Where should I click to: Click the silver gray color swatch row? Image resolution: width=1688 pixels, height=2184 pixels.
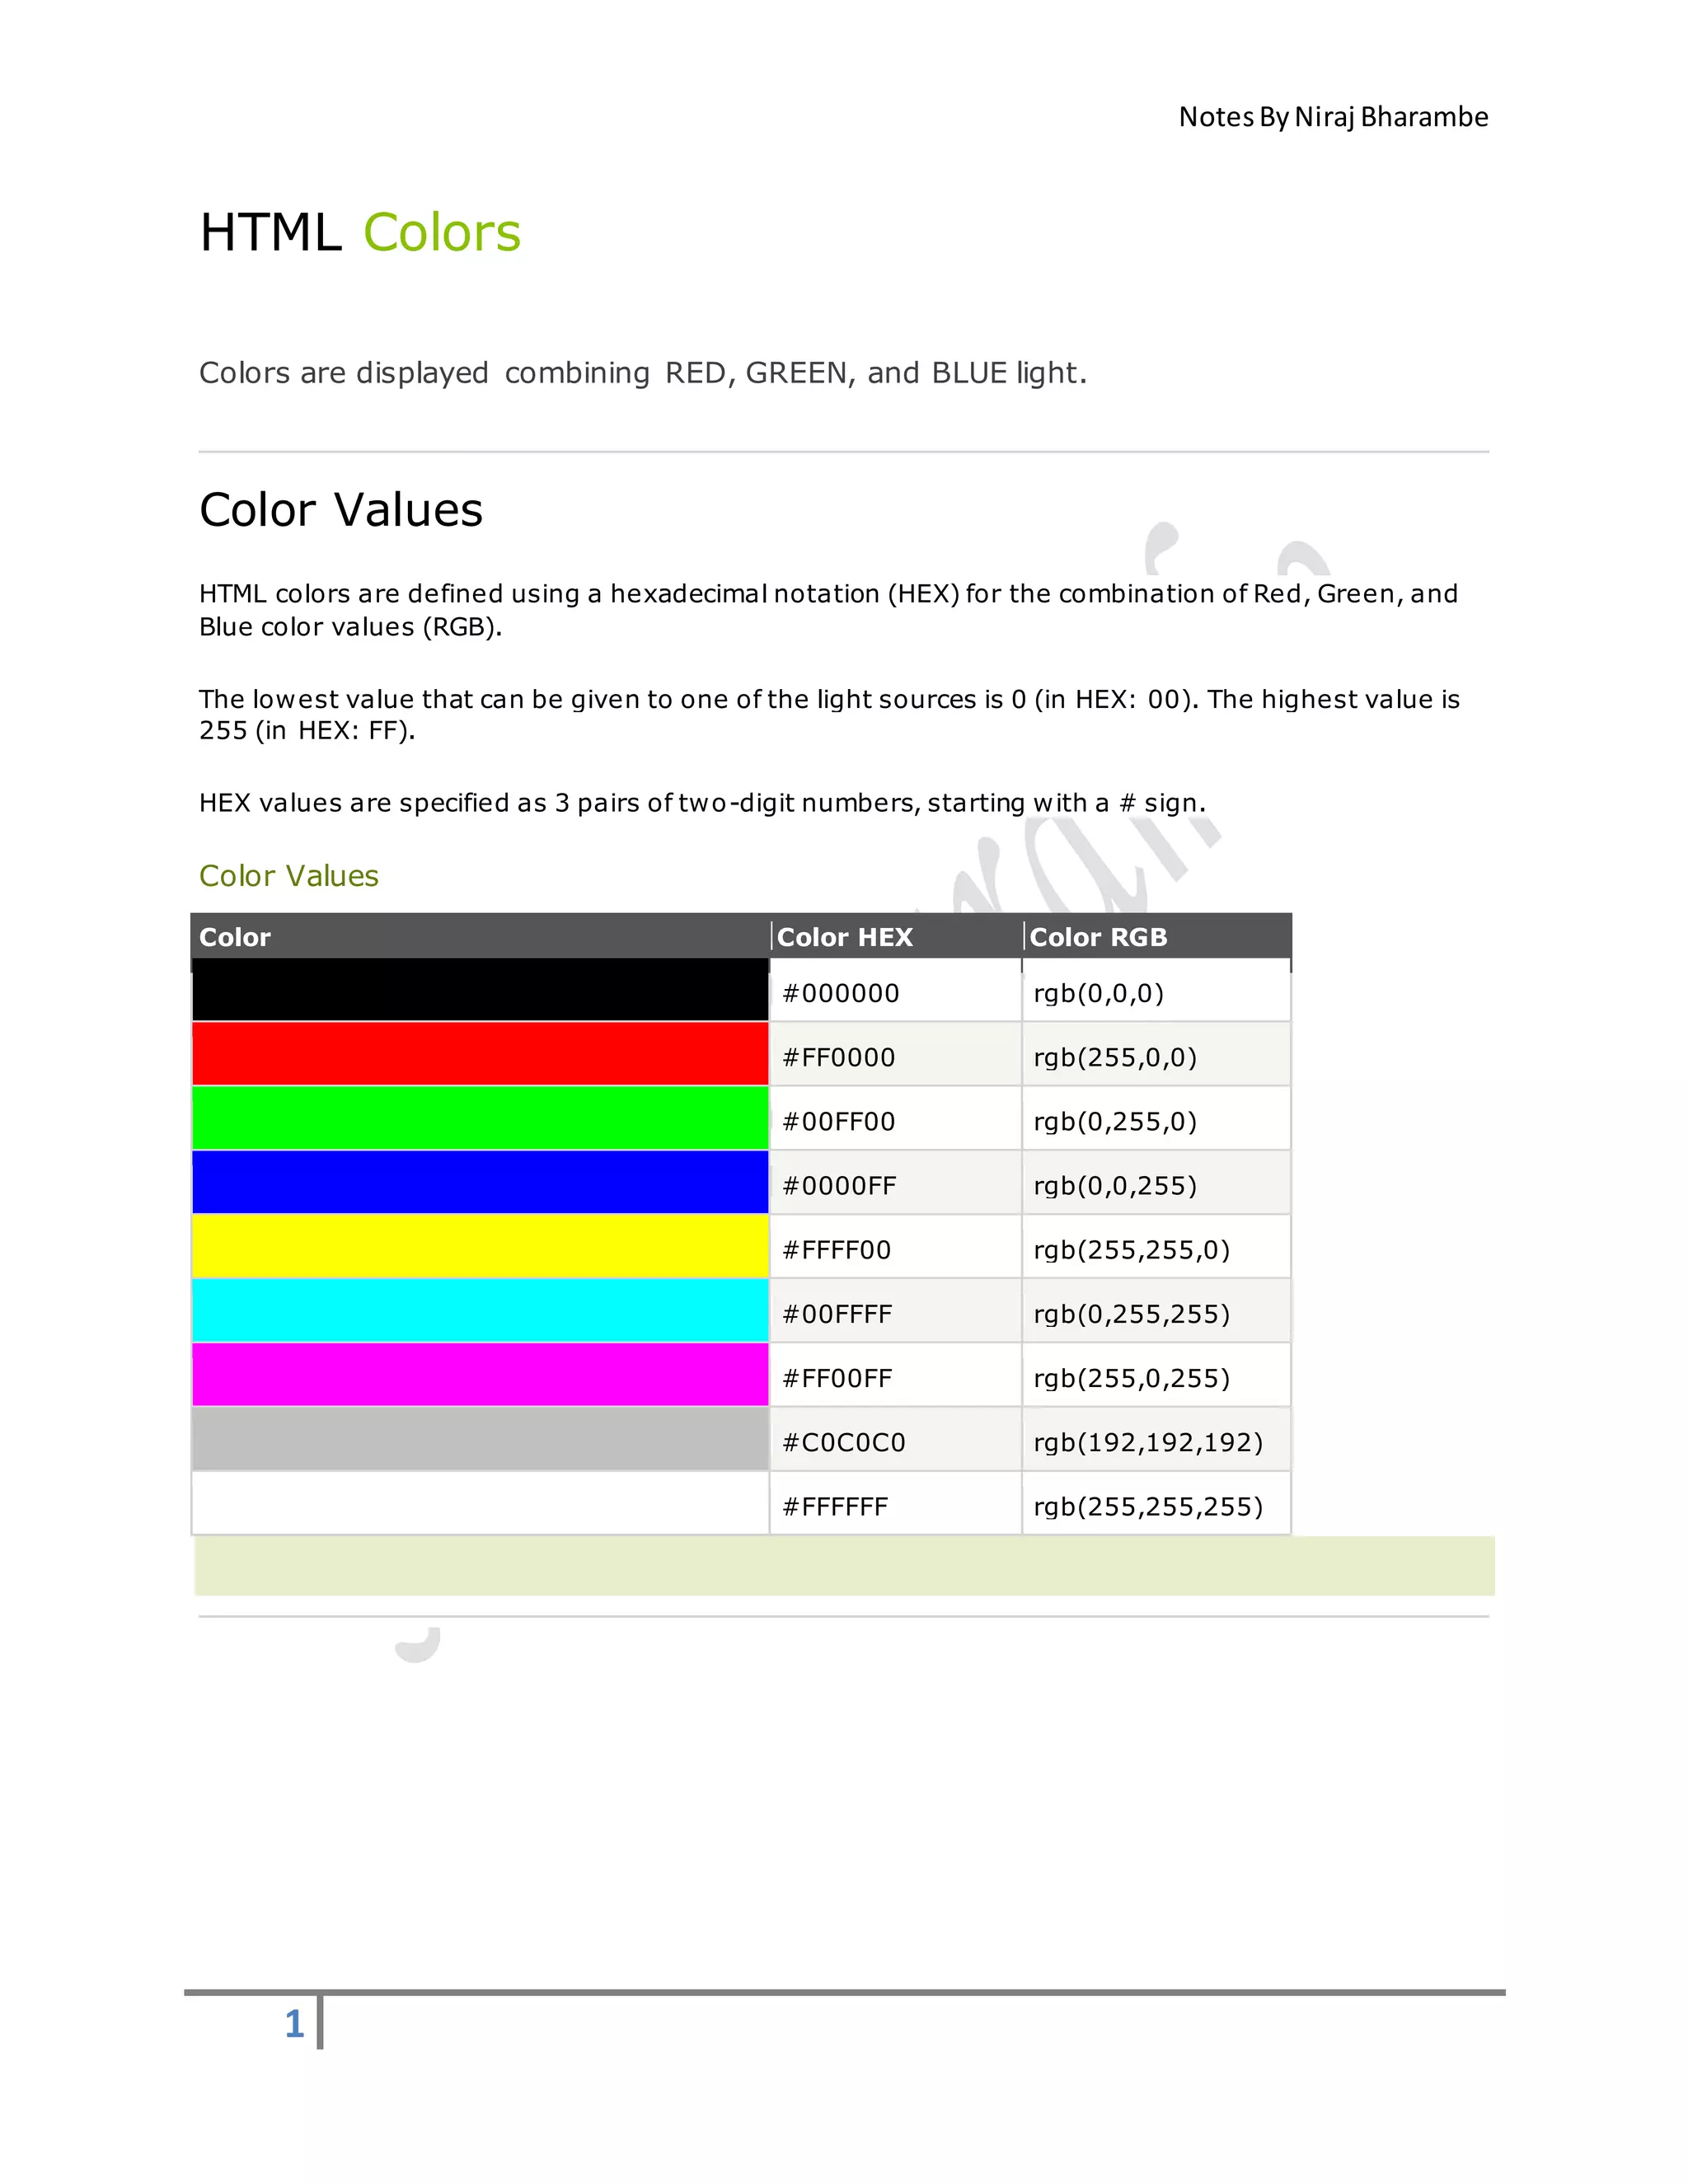pos(480,1438)
